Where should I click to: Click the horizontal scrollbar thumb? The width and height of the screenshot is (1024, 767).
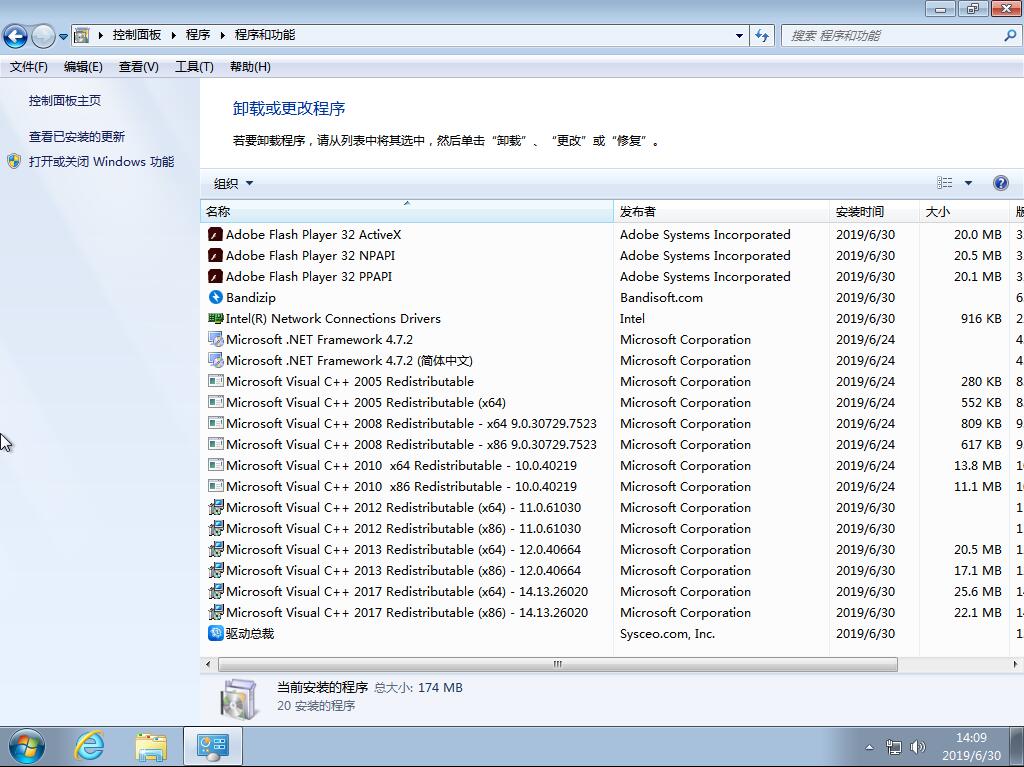tap(557, 664)
